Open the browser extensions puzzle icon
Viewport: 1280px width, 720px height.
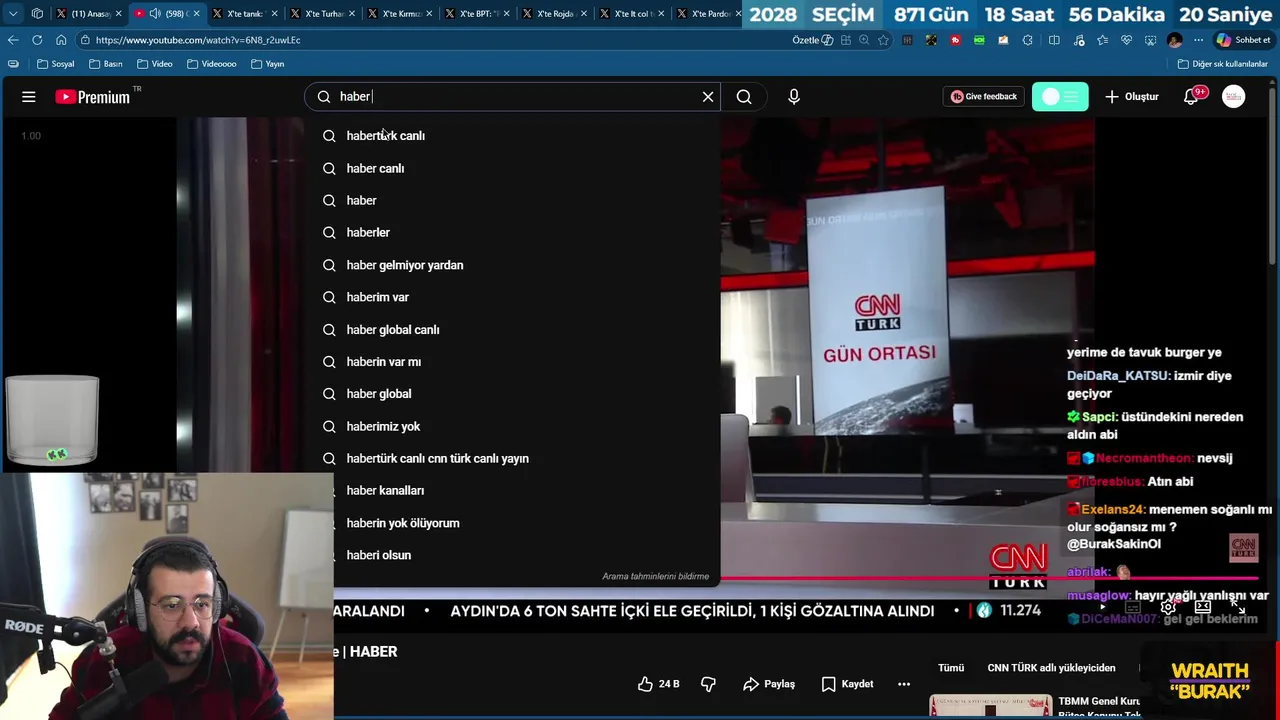(x=1028, y=40)
